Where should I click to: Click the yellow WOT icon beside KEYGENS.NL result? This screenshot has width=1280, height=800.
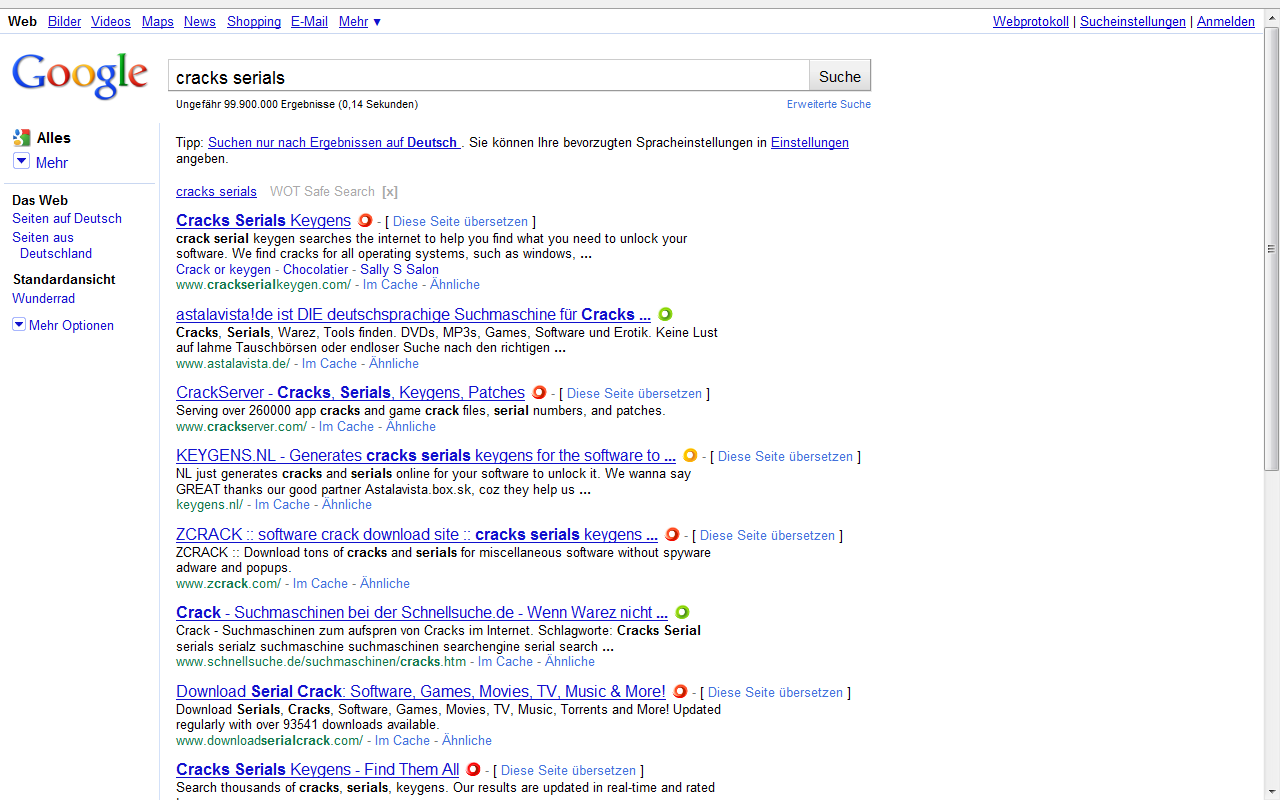[690, 456]
